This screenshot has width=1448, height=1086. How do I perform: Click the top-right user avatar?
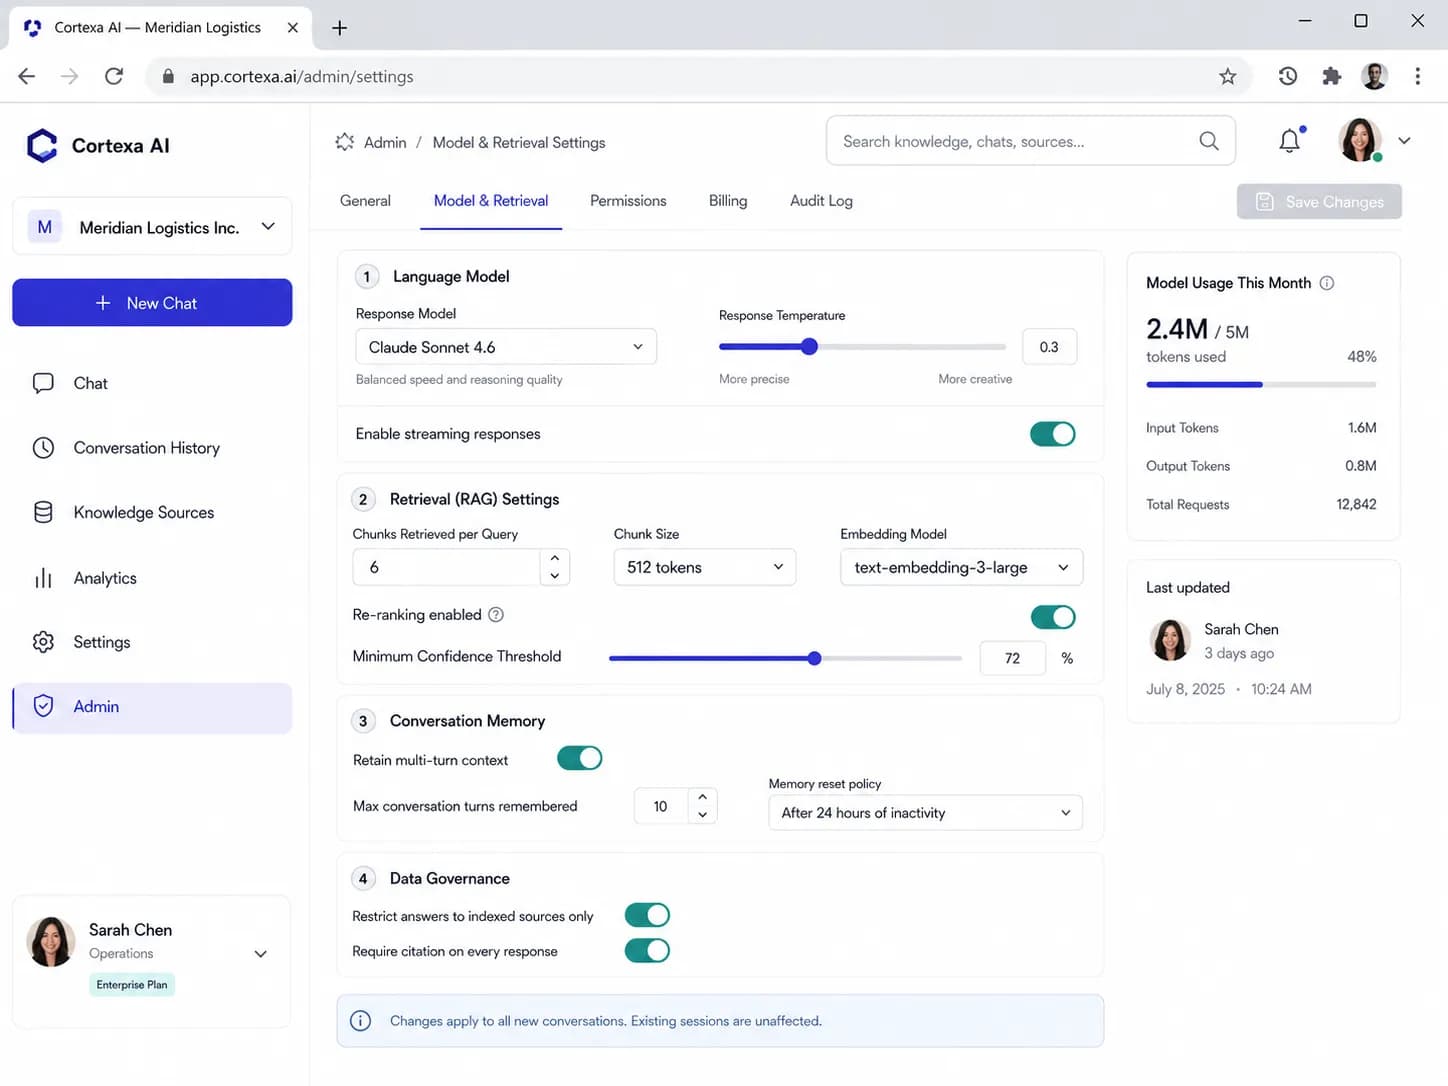(x=1360, y=140)
